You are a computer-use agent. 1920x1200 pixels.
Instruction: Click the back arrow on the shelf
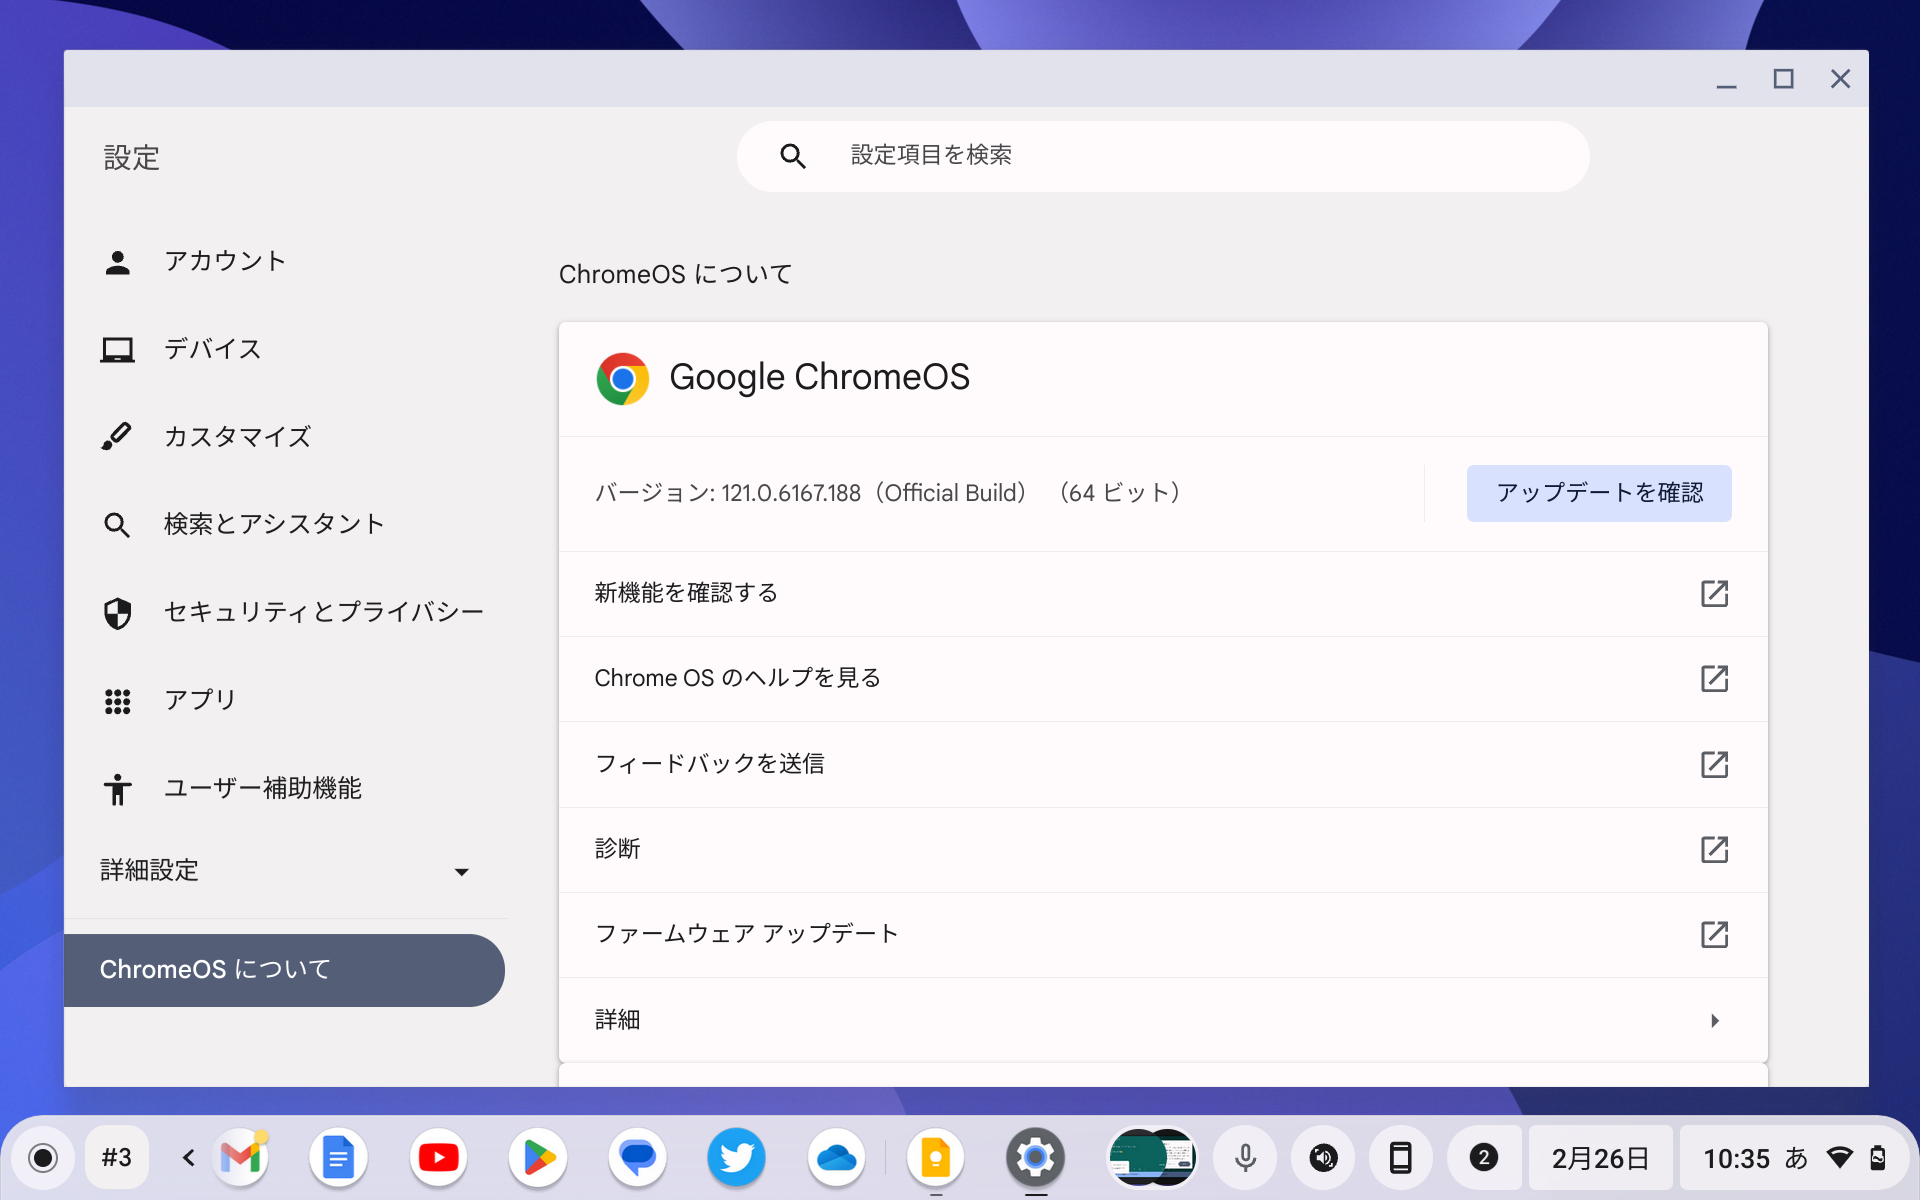186,1157
